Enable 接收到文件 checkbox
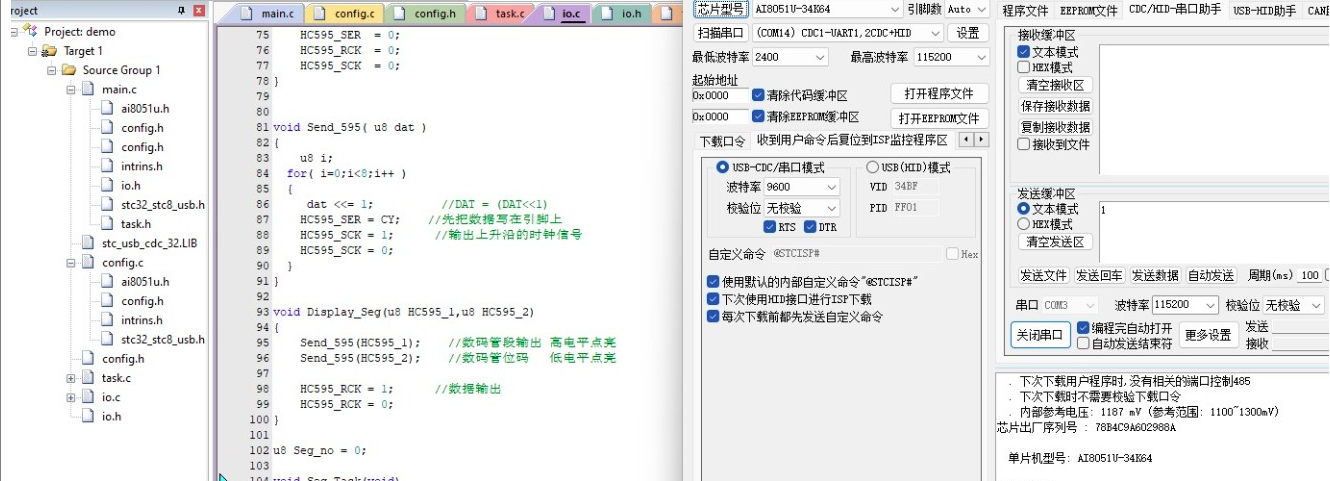Image resolution: width=1330 pixels, height=481 pixels. coord(1023,144)
